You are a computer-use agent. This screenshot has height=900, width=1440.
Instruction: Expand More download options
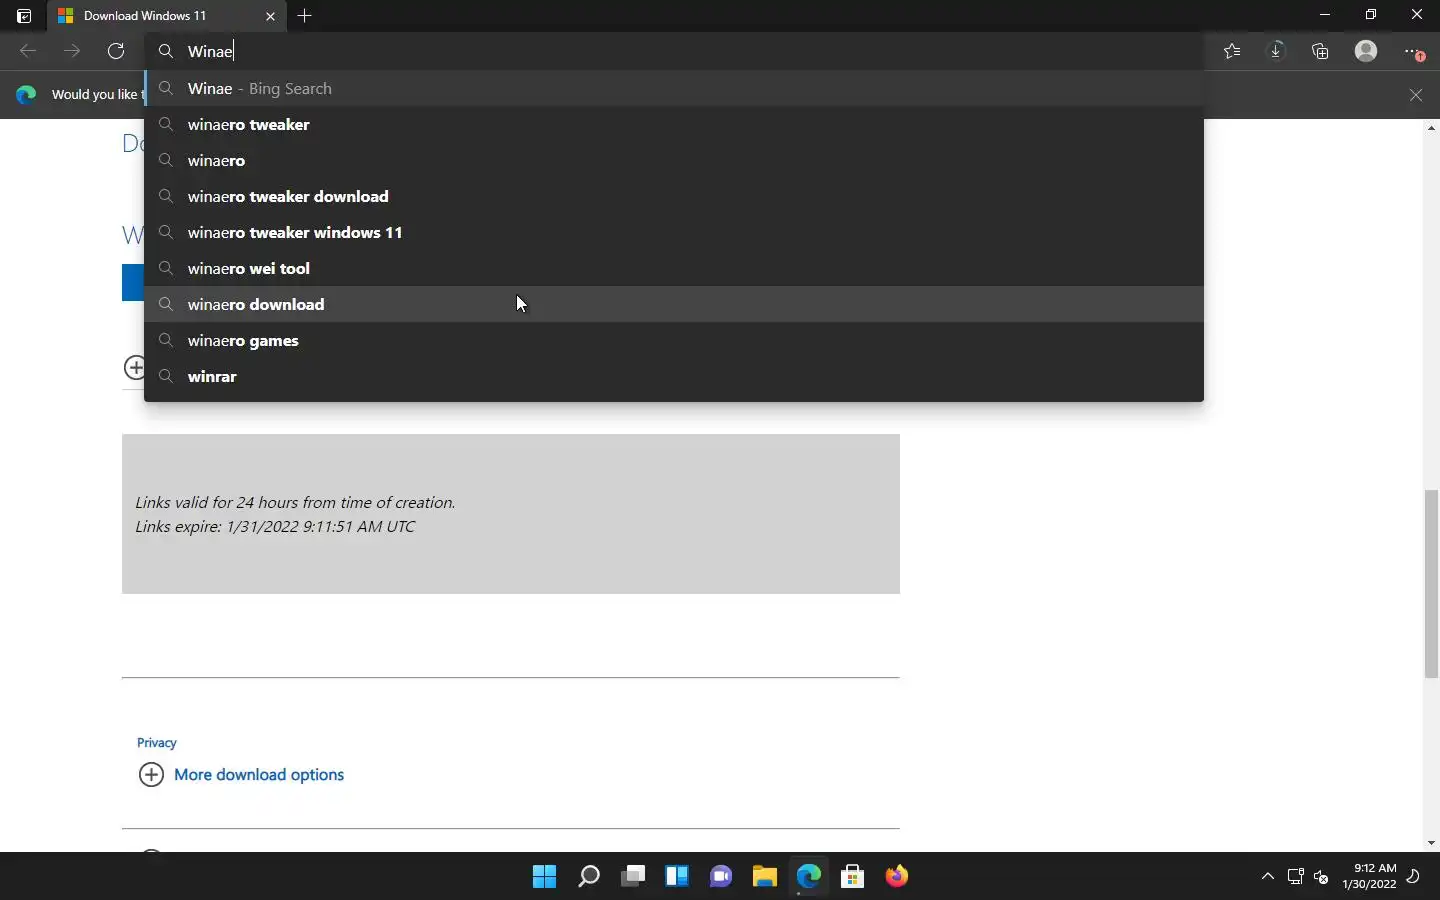[259, 774]
